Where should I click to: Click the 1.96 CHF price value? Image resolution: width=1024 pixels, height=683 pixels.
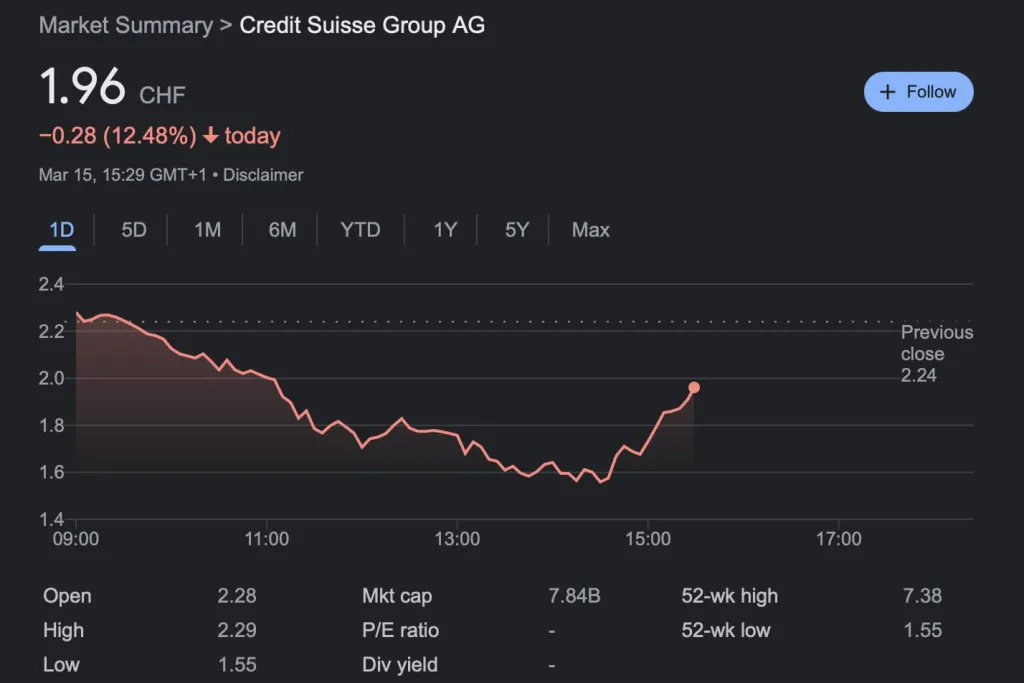(x=83, y=88)
